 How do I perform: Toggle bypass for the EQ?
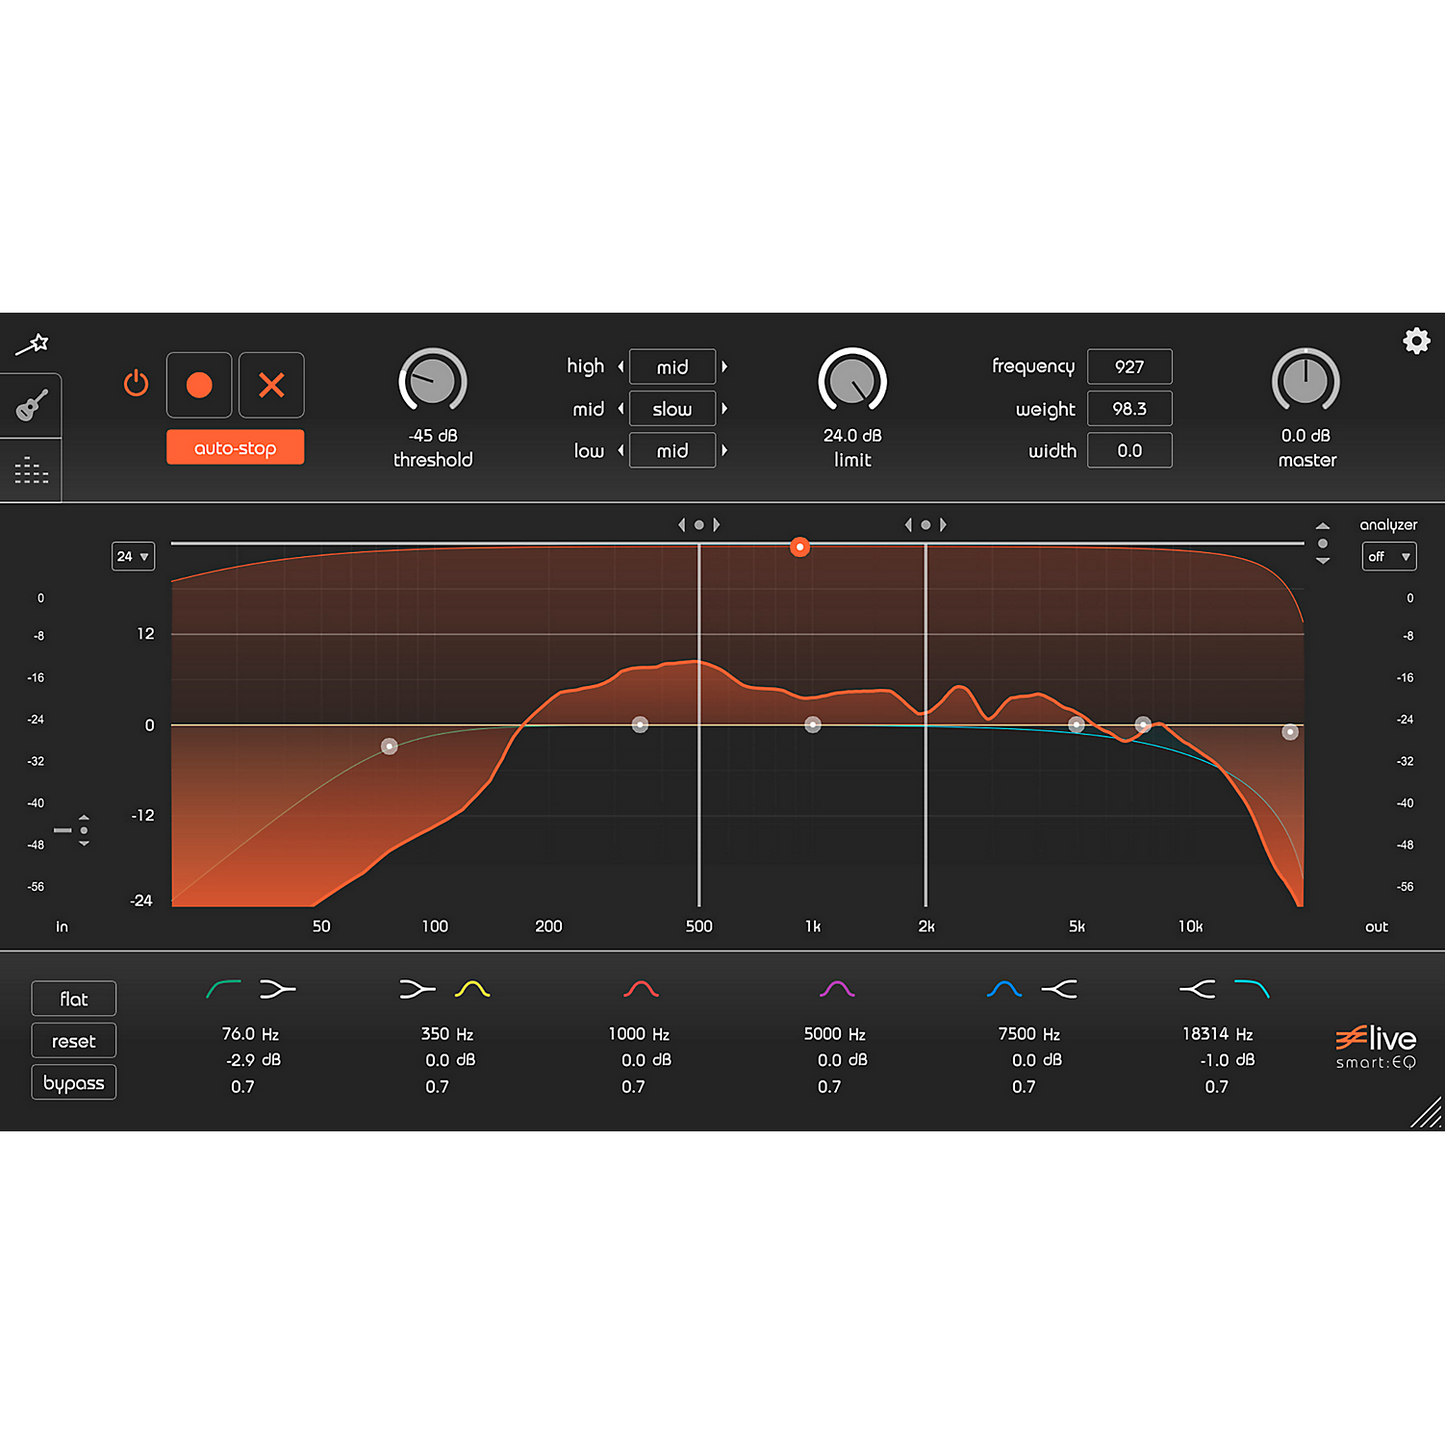pyautogui.click(x=73, y=1082)
